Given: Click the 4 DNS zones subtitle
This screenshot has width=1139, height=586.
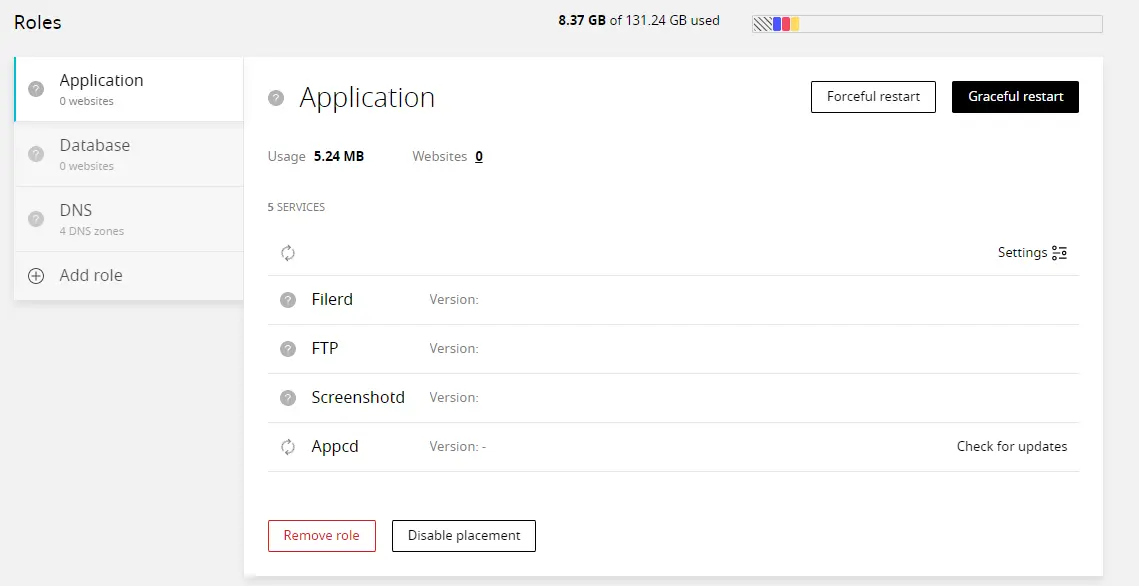Looking at the screenshot, I should [92, 231].
